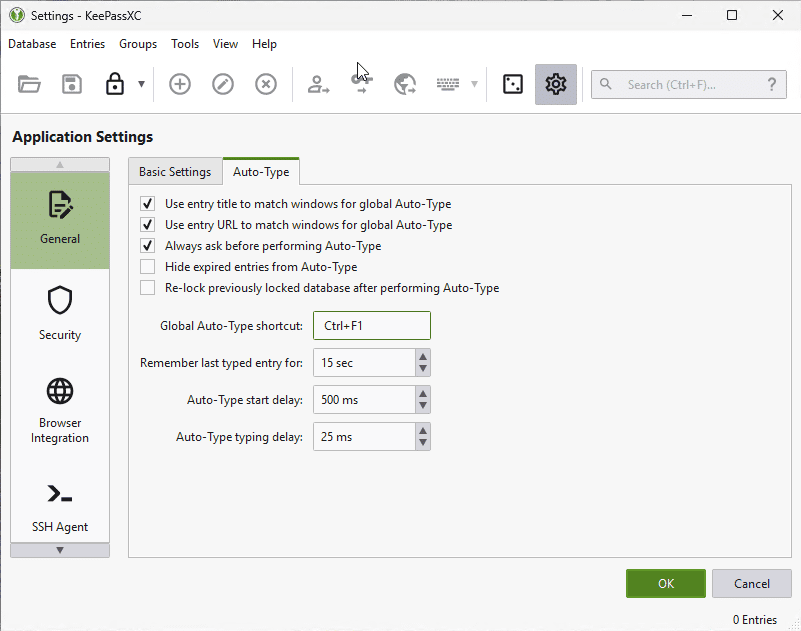Increase Auto-Type typing delay
The width and height of the screenshot is (801, 631).
[423, 430]
